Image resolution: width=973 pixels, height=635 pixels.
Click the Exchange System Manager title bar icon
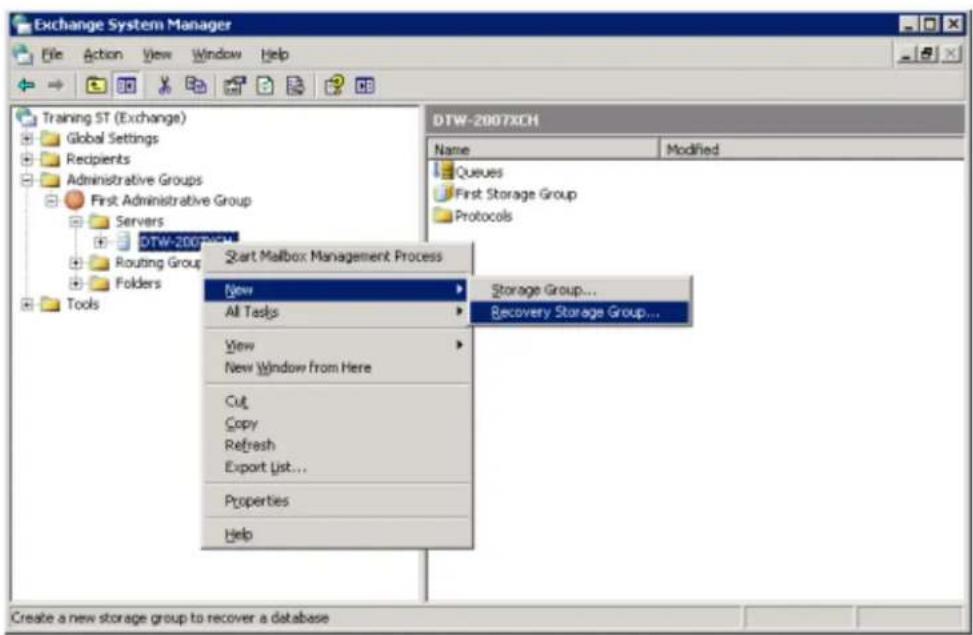(x=22, y=25)
